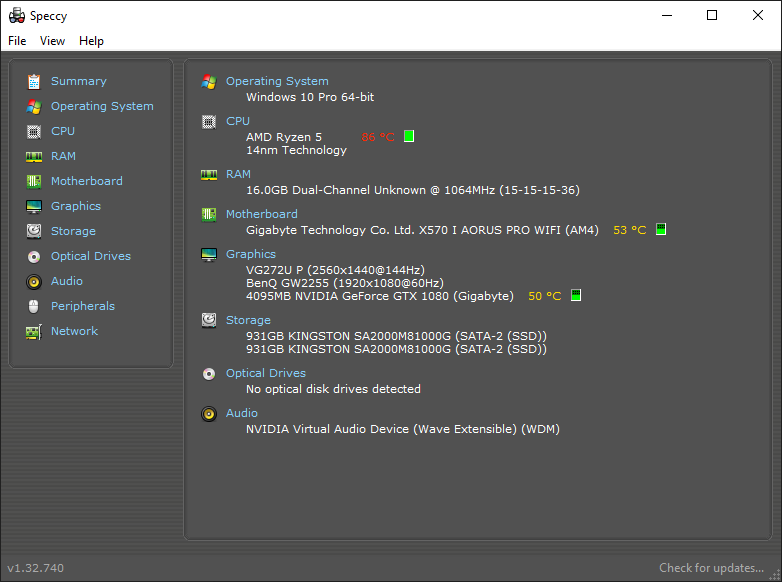Click Windows 10 Pro 64-bit text
This screenshot has width=782, height=582.
pyautogui.click(x=310, y=97)
